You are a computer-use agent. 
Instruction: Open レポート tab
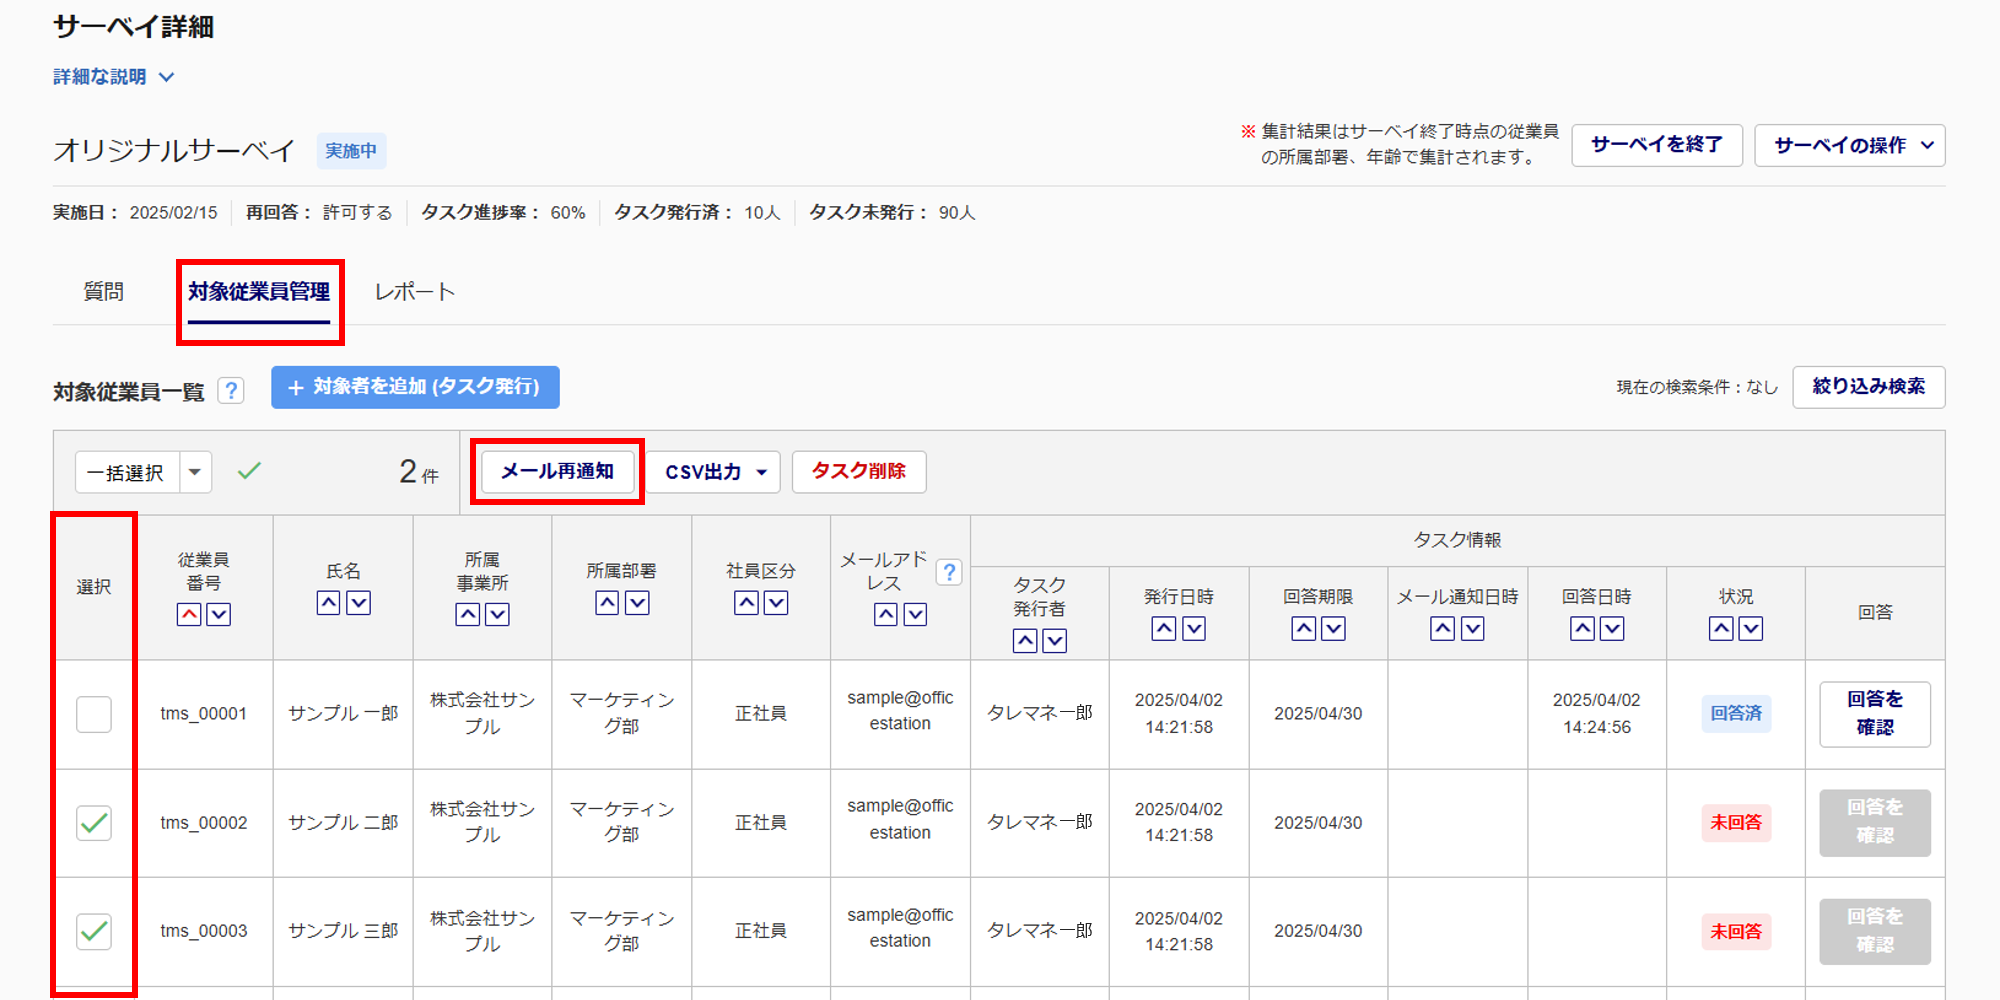tap(415, 292)
